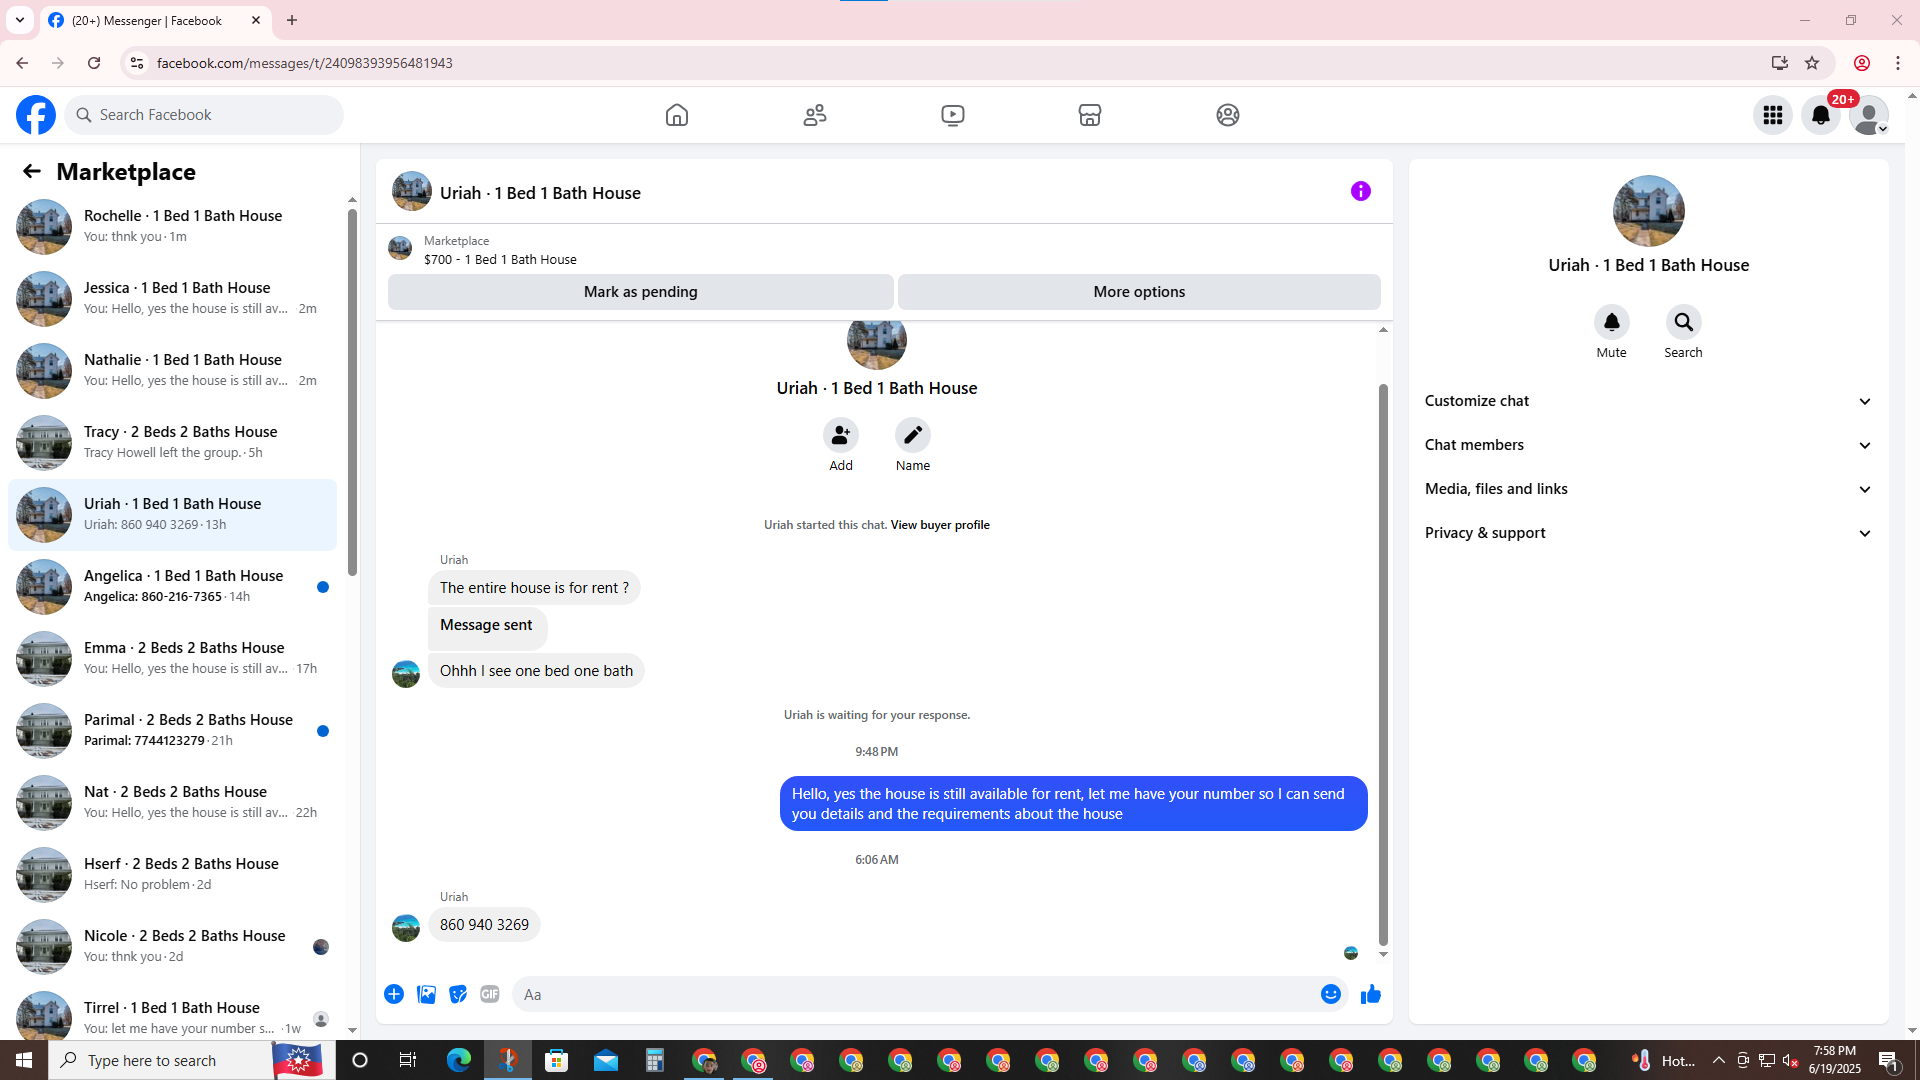
Task: Go back from Marketplace with arrow
Action: point(32,172)
